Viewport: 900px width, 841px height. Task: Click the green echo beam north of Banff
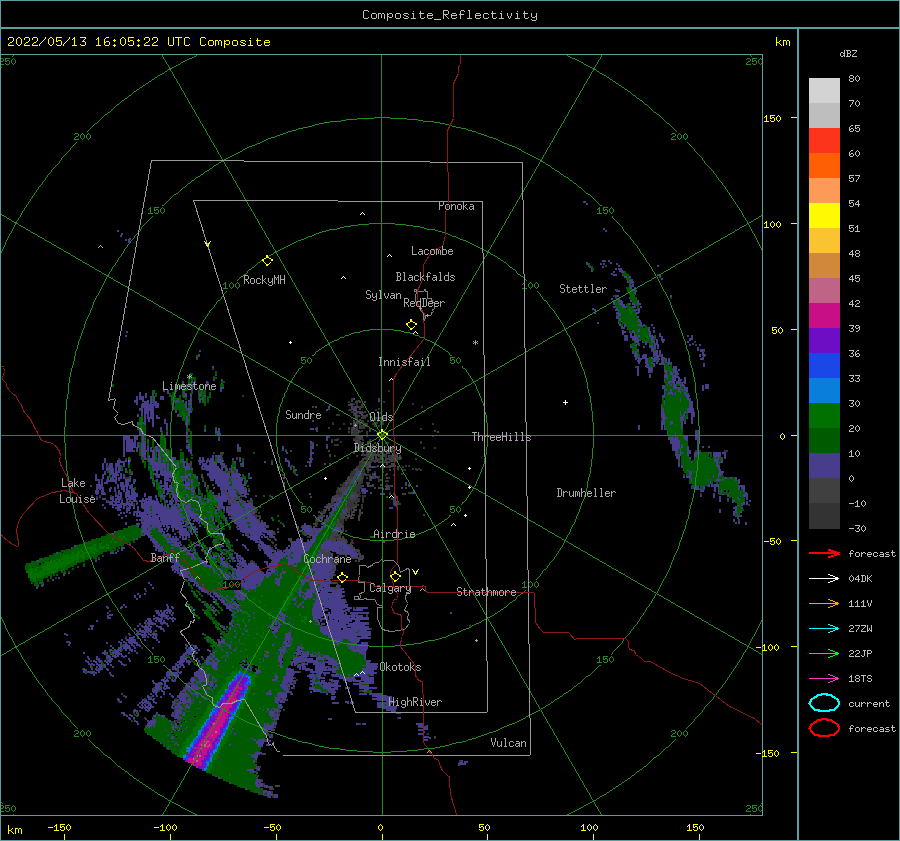pyautogui.click(x=83, y=556)
